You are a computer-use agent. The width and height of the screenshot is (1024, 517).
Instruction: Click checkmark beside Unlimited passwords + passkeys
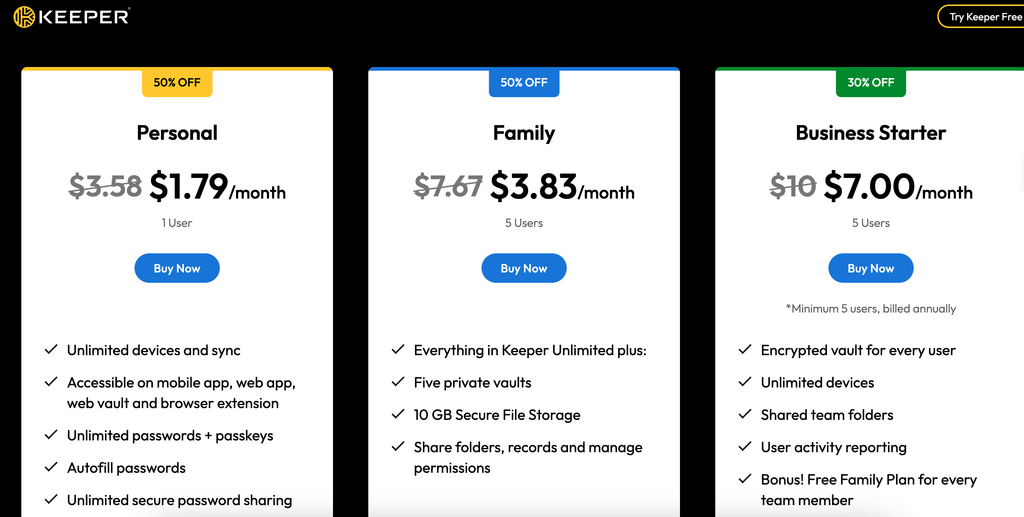tap(51, 435)
